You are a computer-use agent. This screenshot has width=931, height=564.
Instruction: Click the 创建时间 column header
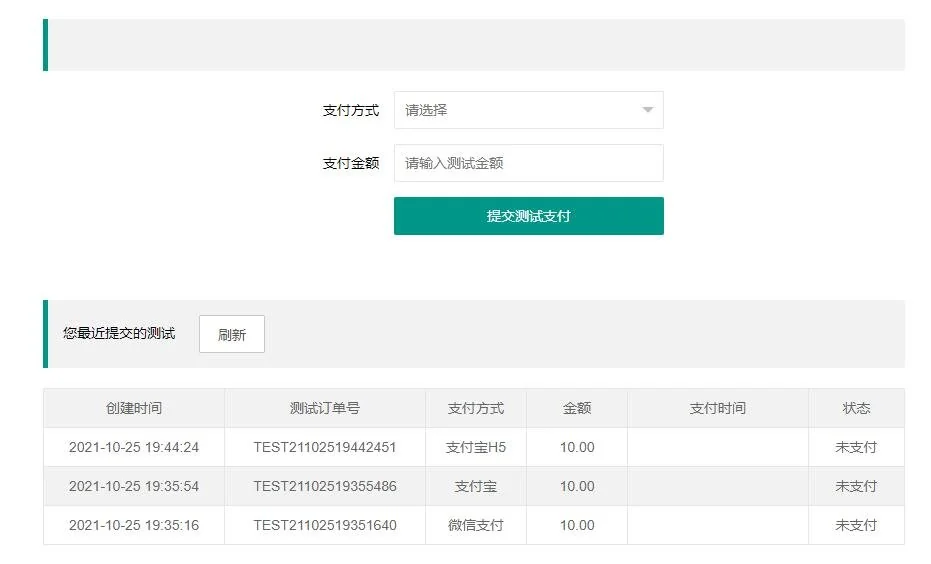tap(134, 408)
